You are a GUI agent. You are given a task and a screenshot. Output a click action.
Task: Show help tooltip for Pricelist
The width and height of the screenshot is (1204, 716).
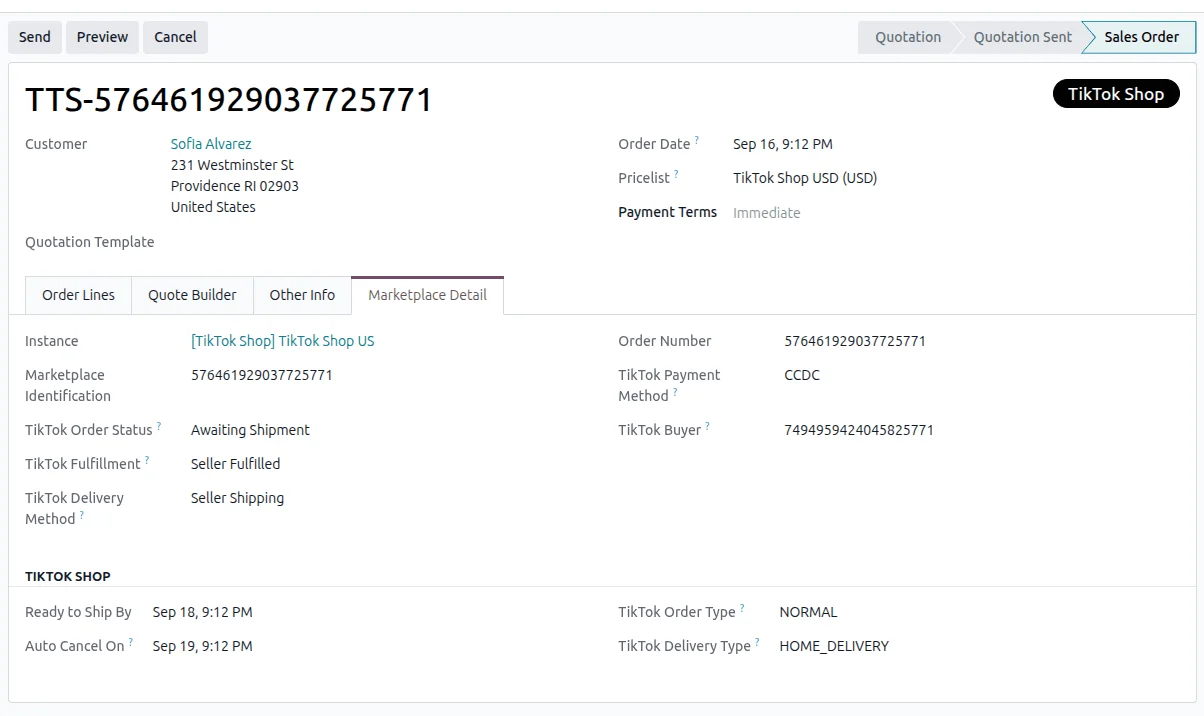coord(676,174)
